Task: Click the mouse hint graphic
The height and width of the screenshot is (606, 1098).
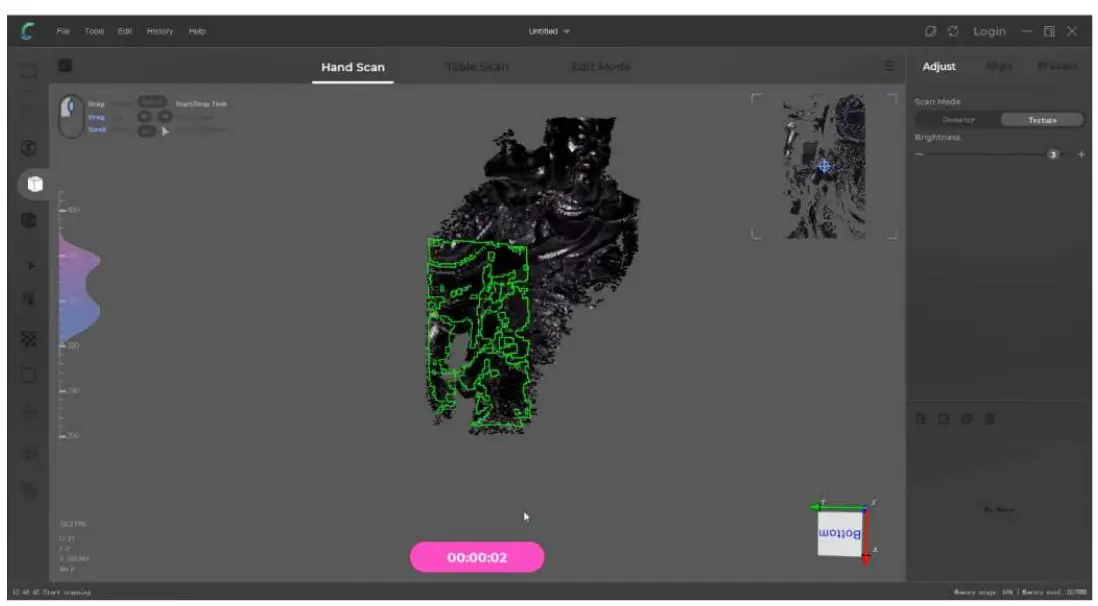Action: 70,116
